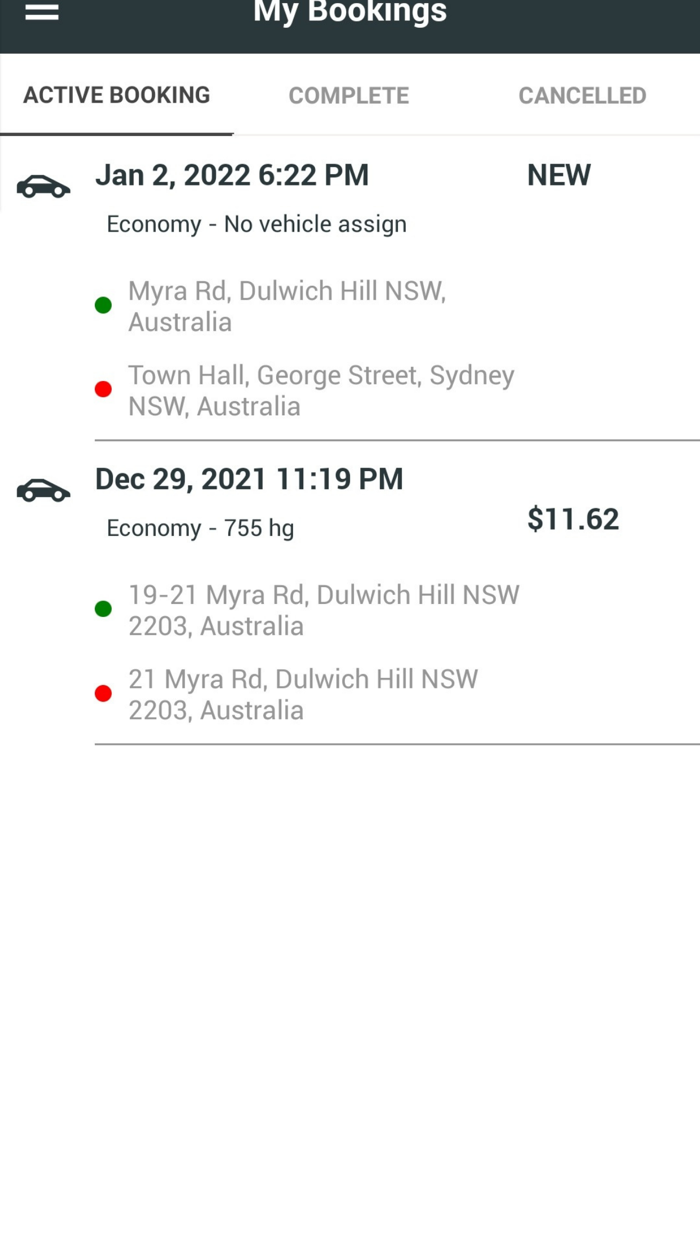Viewport: 700px width, 1244px height.
Task: Click the 21 Myra Rd dropoff address
Action: click(x=303, y=693)
